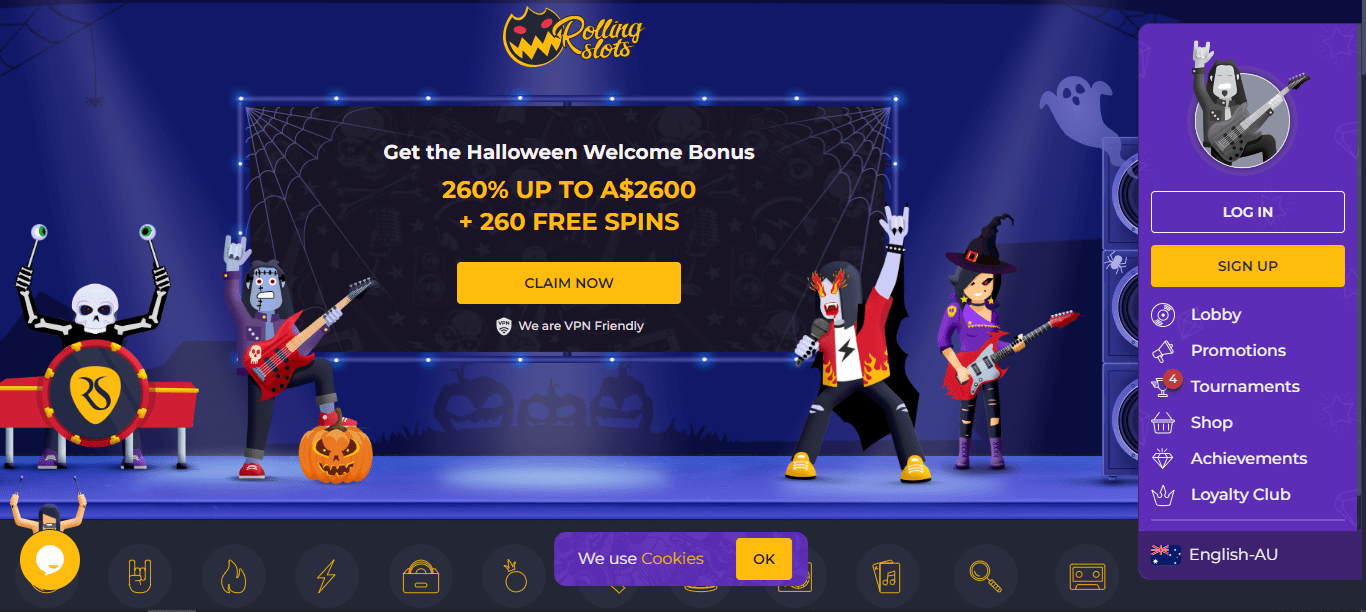Select the rock hand category icon
The height and width of the screenshot is (612, 1366).
pyautogui.click(x=139, y=576)
